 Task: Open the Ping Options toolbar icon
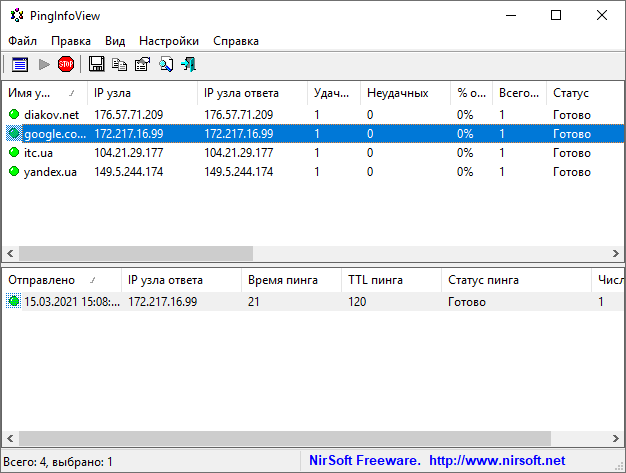(20, 64)
